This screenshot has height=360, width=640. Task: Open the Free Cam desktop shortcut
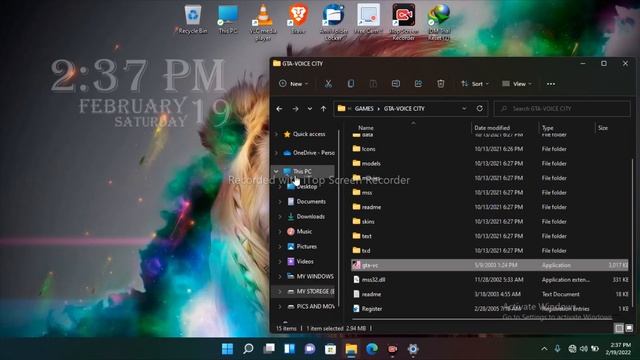(368, 19)
